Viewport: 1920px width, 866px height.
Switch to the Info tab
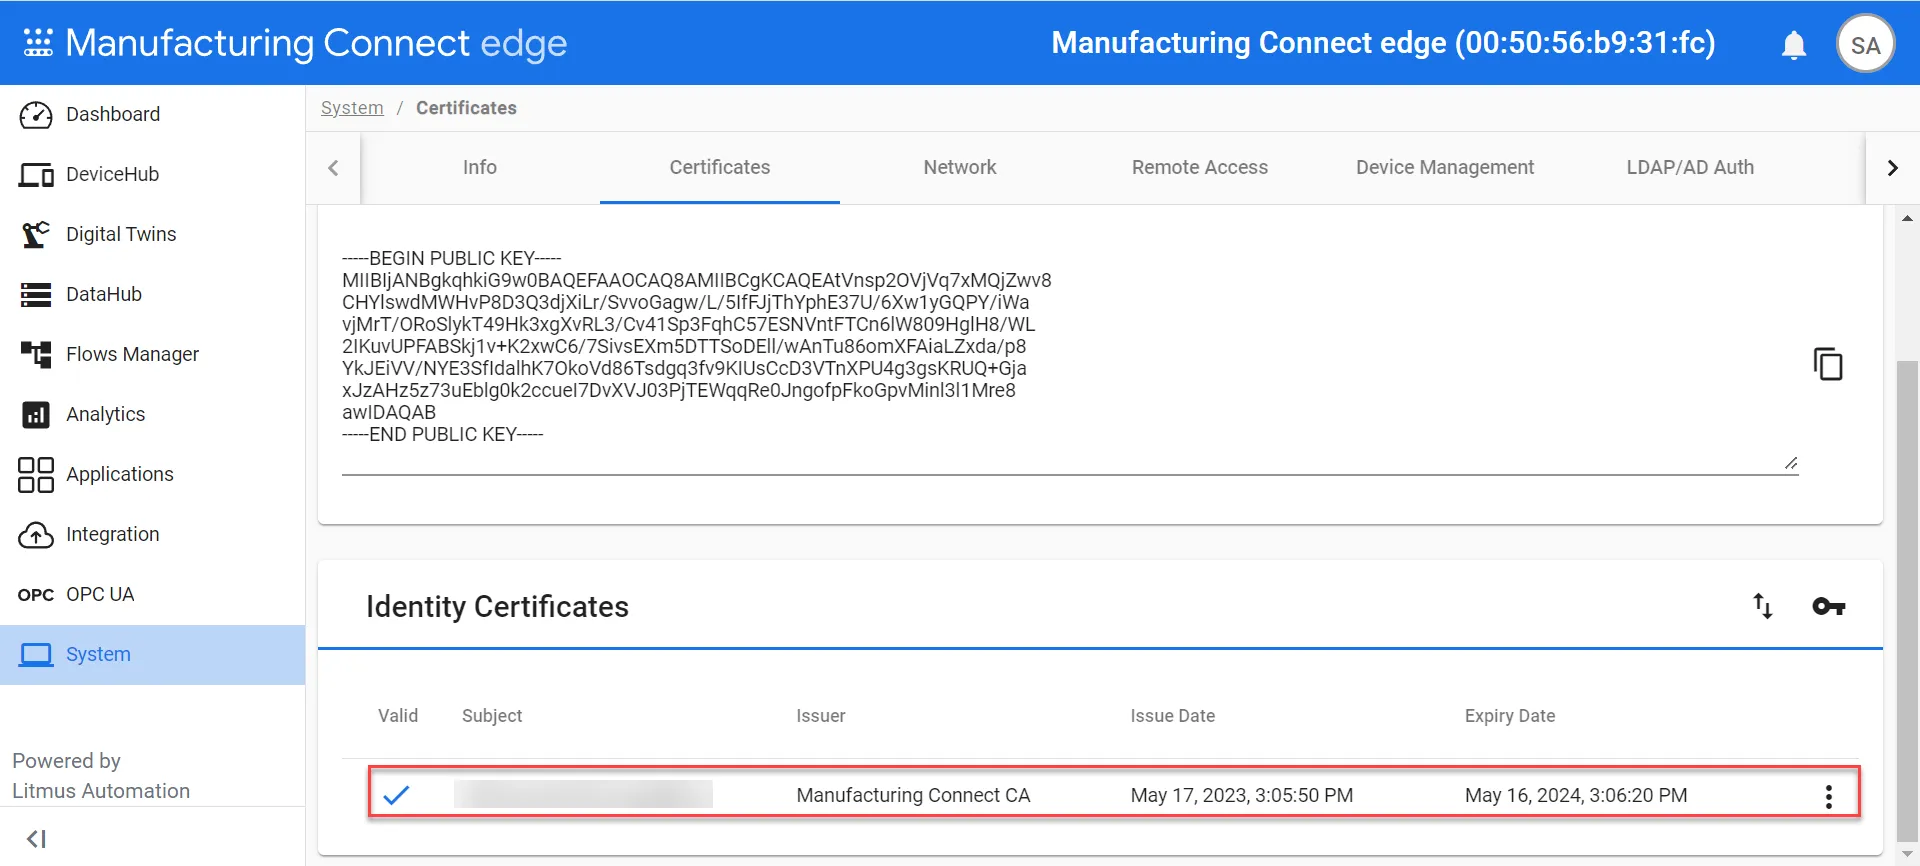(x=480, y=167)
